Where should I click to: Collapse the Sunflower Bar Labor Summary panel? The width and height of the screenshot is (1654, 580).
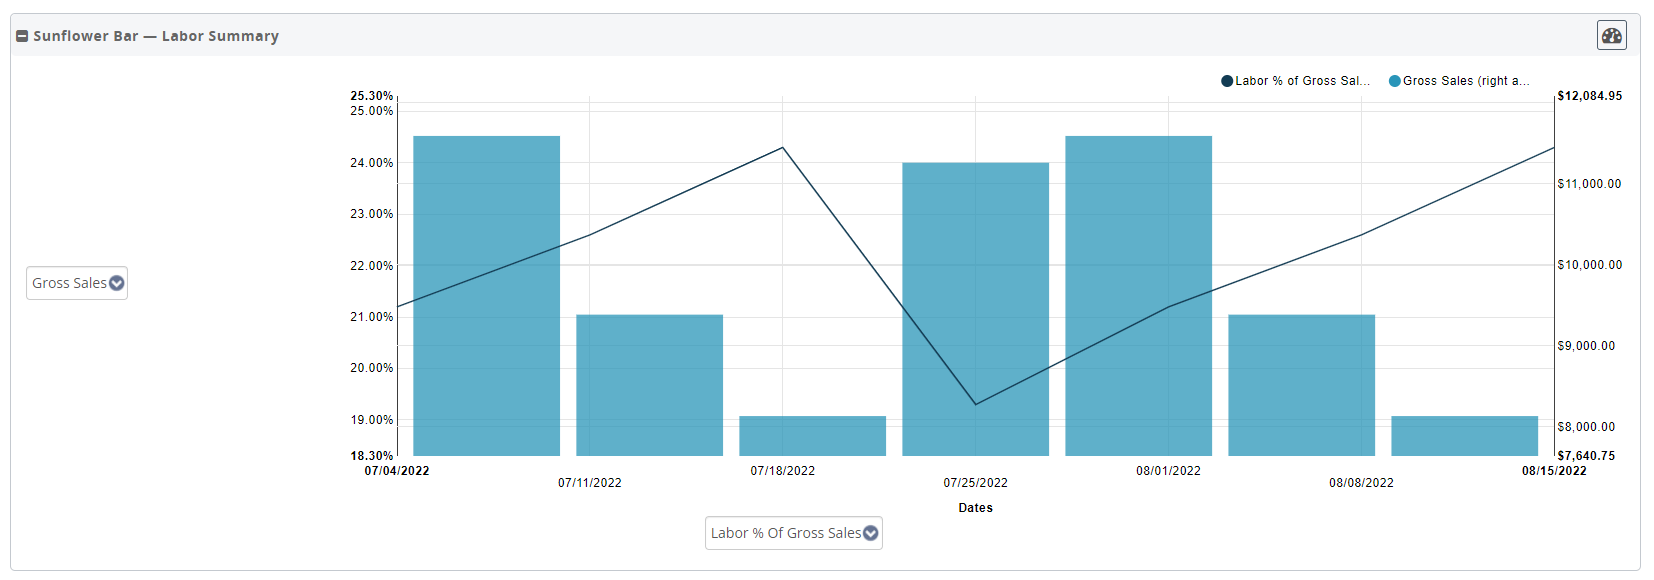[22, 36]
